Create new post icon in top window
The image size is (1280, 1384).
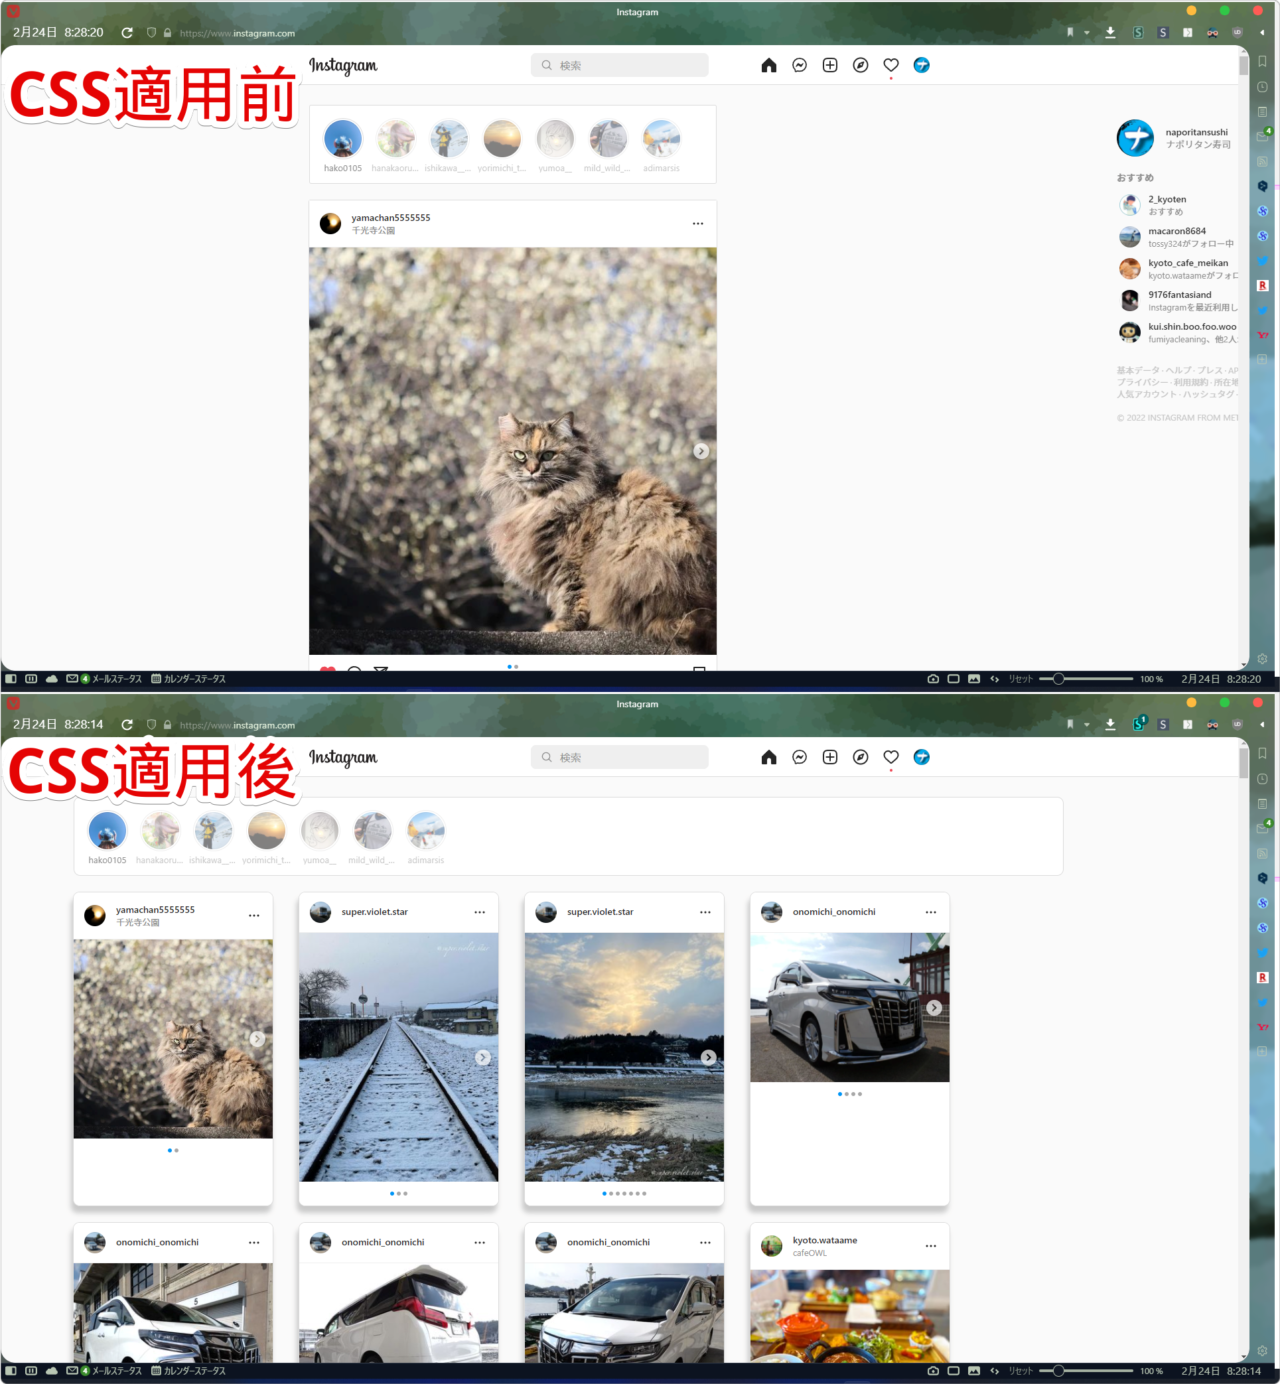[830, 65]
